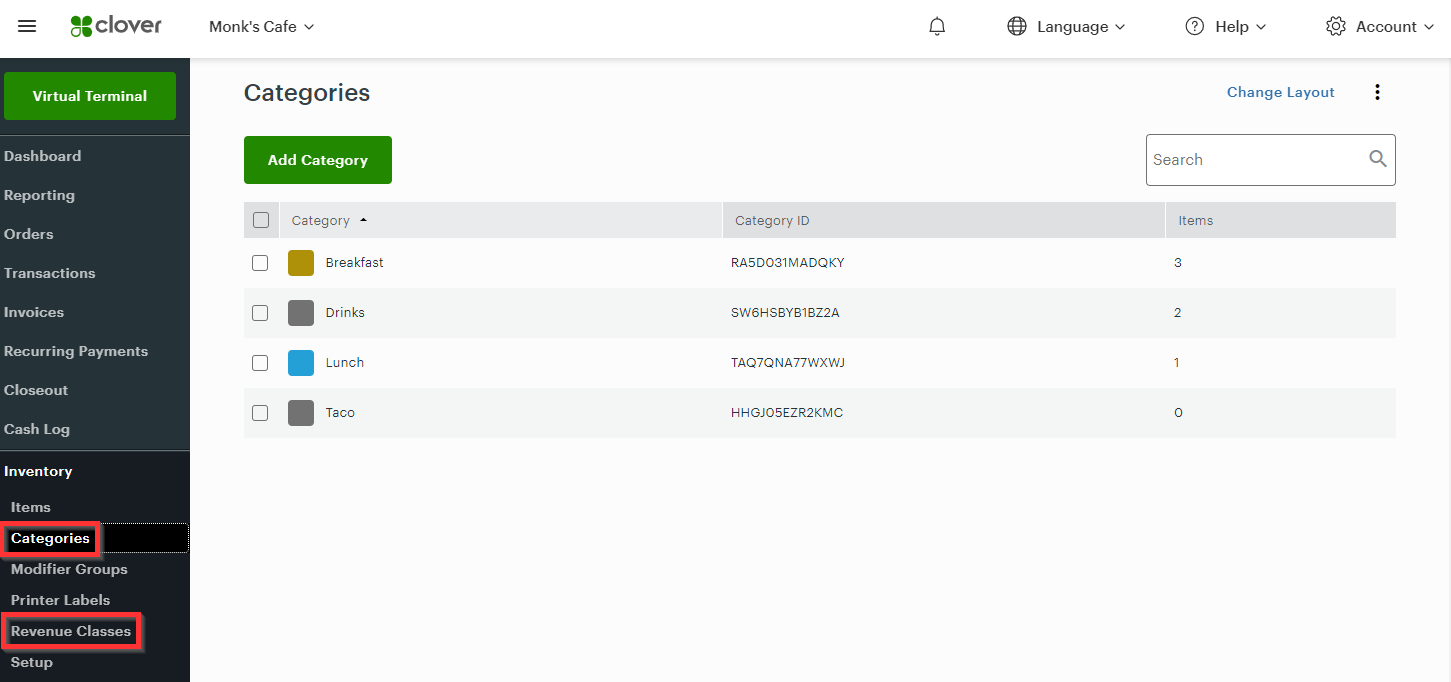Open the Help dropdown
The width and height of the screenshot is (1451, 682).
tap(1241, 27)
